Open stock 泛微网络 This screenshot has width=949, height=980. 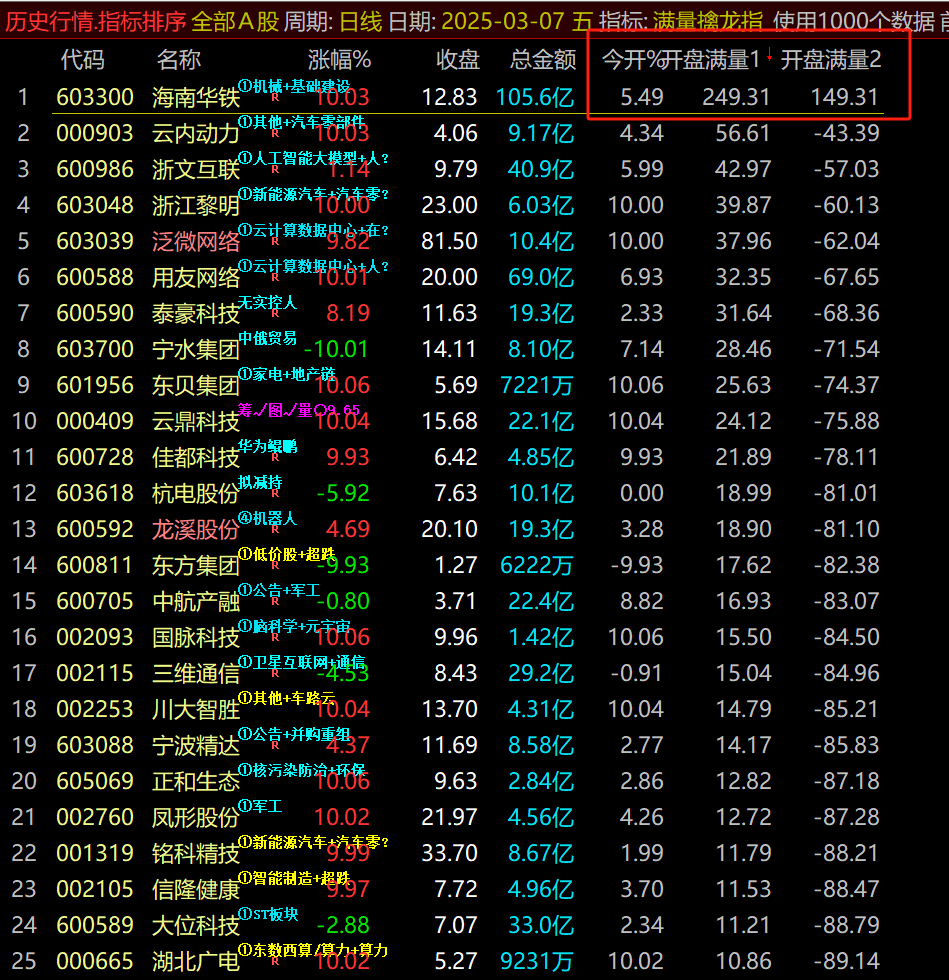[196, 242]
